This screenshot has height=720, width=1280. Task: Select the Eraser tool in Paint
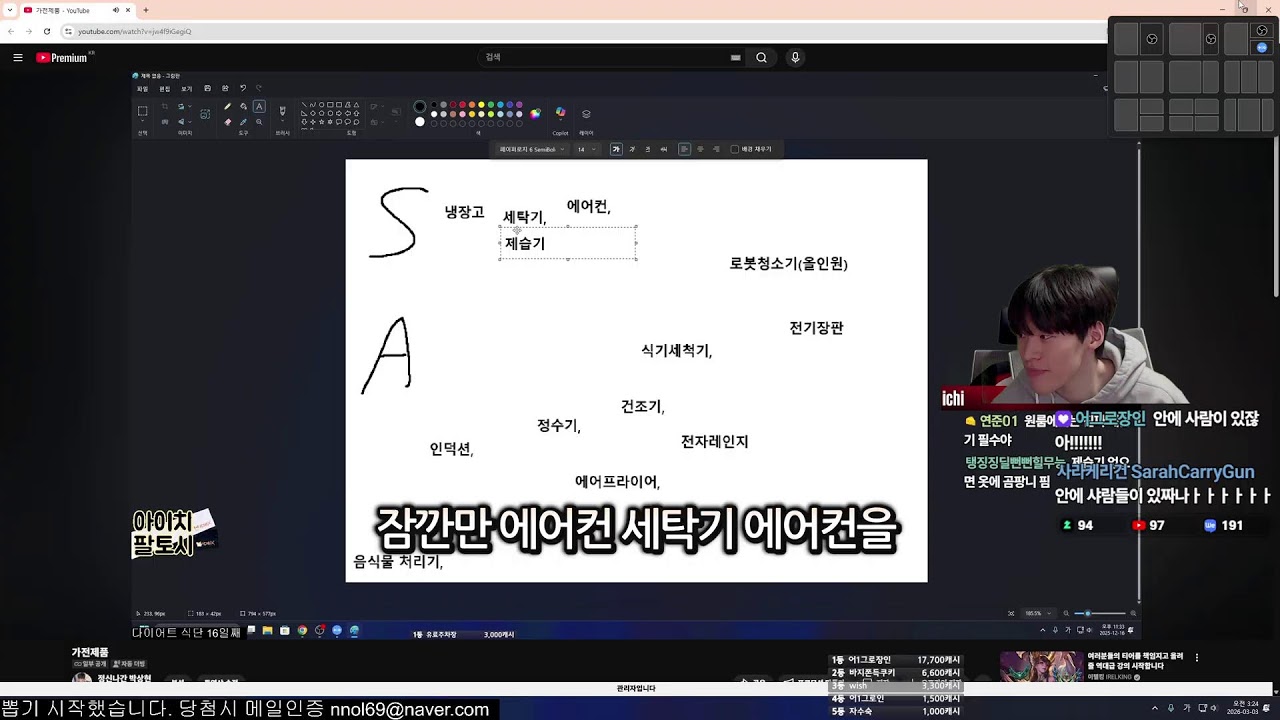point(227,122)
